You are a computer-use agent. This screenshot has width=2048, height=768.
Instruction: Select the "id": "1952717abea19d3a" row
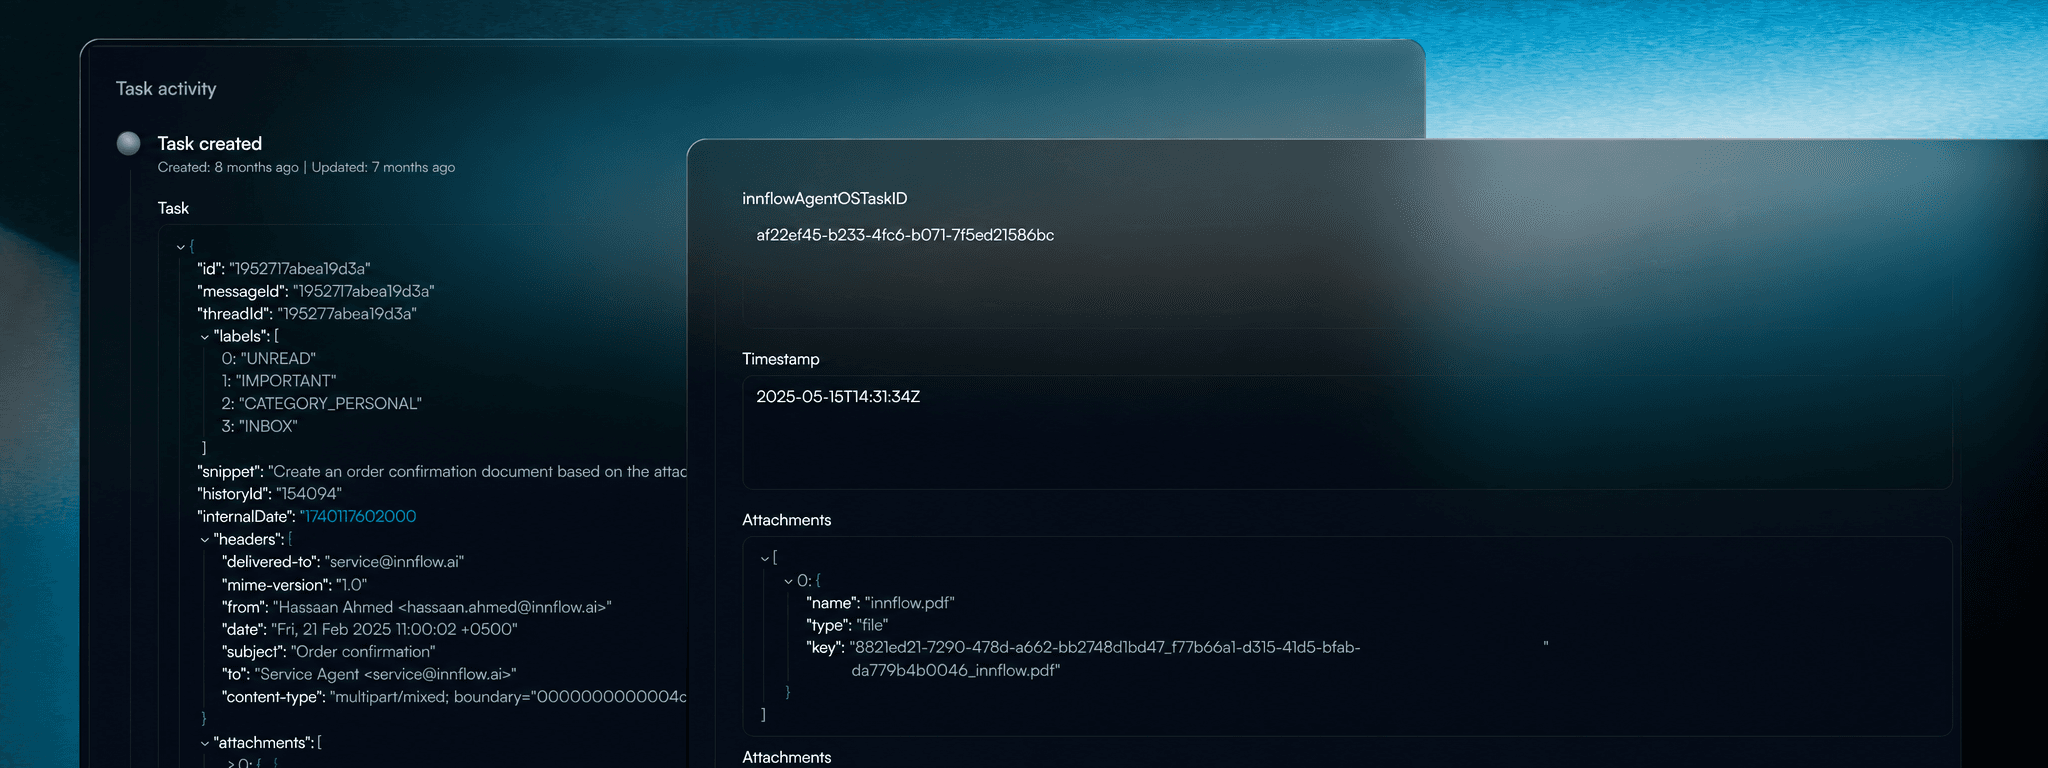pos(284,269)
